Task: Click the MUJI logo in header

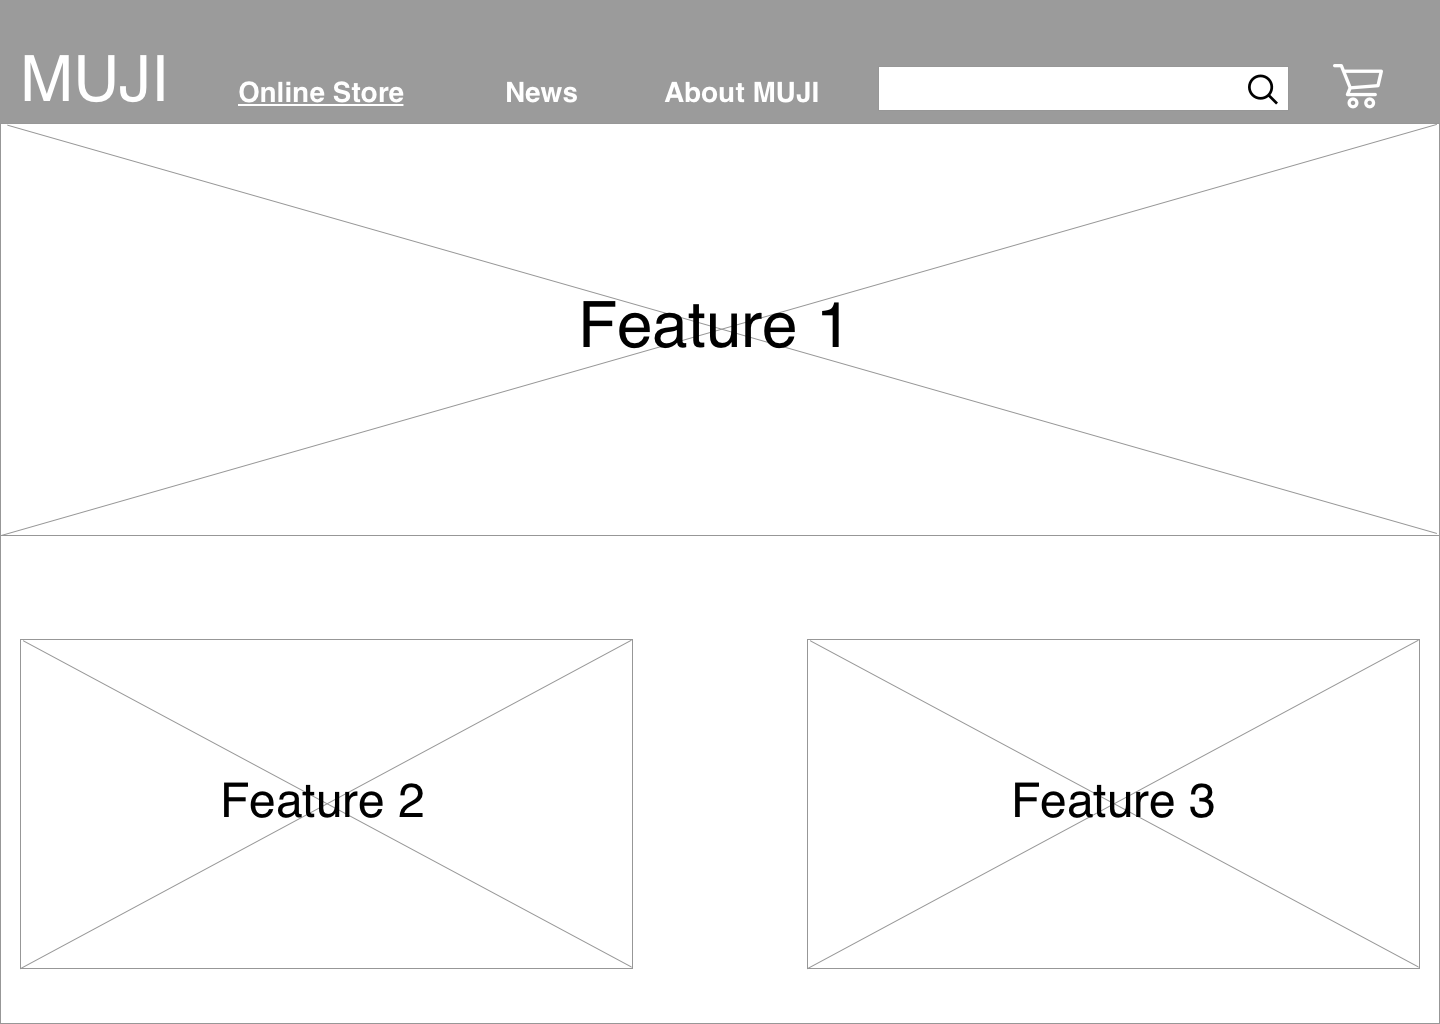Action: click(x=94, y=78)
